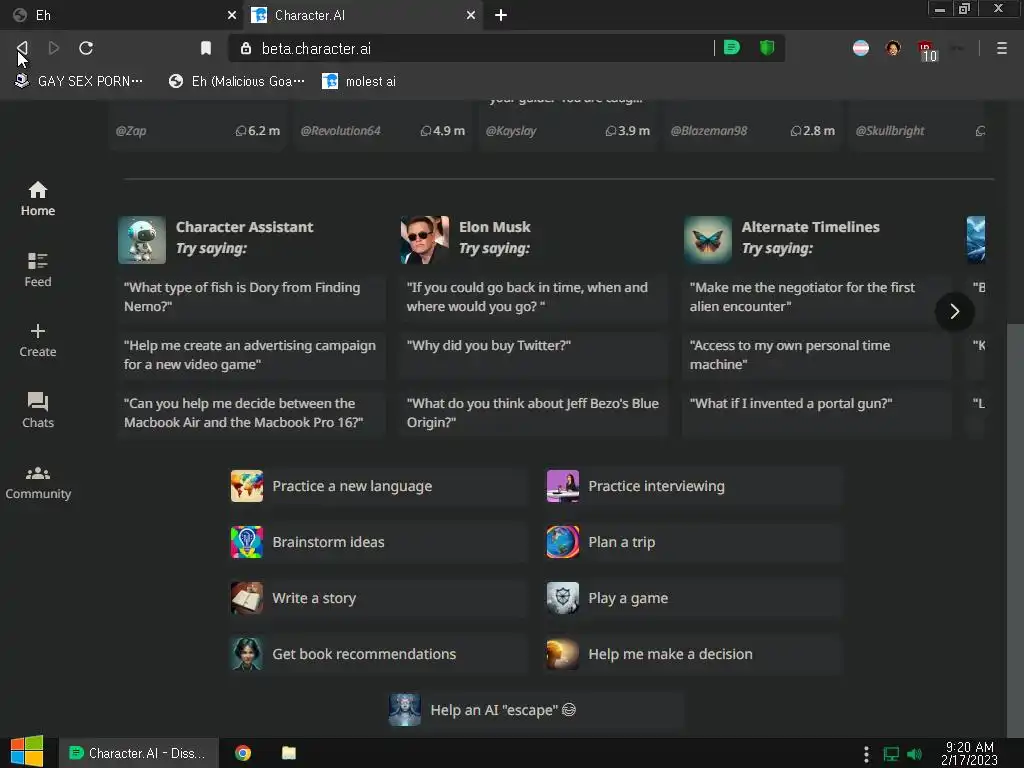Screen dimensions: 1024x768
Task: Select Get book recommendations
Action: click(x=377, y=654)
